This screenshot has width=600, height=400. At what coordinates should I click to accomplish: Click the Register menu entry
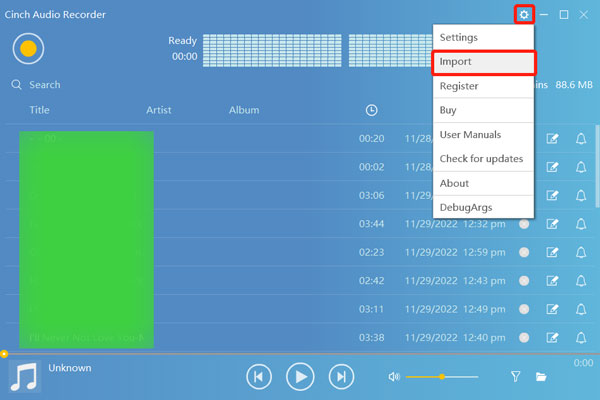coord(459,86)
